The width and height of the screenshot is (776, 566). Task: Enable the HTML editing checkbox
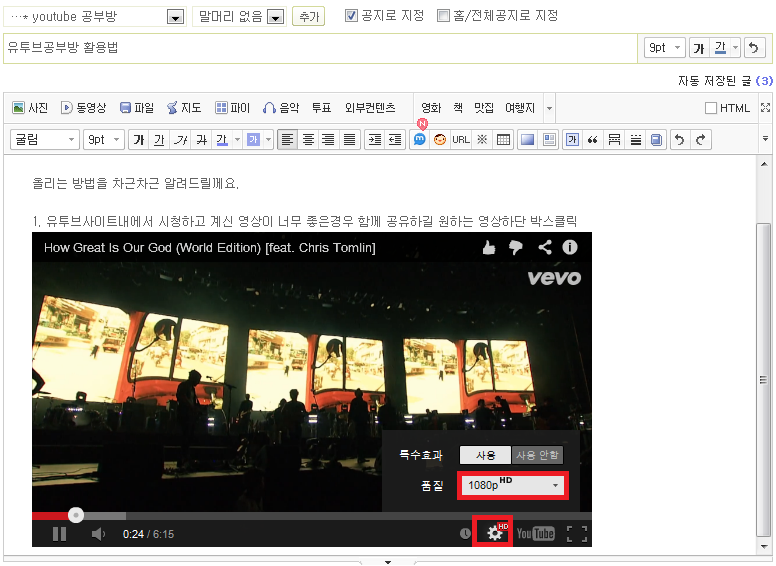tap(711, 108)
